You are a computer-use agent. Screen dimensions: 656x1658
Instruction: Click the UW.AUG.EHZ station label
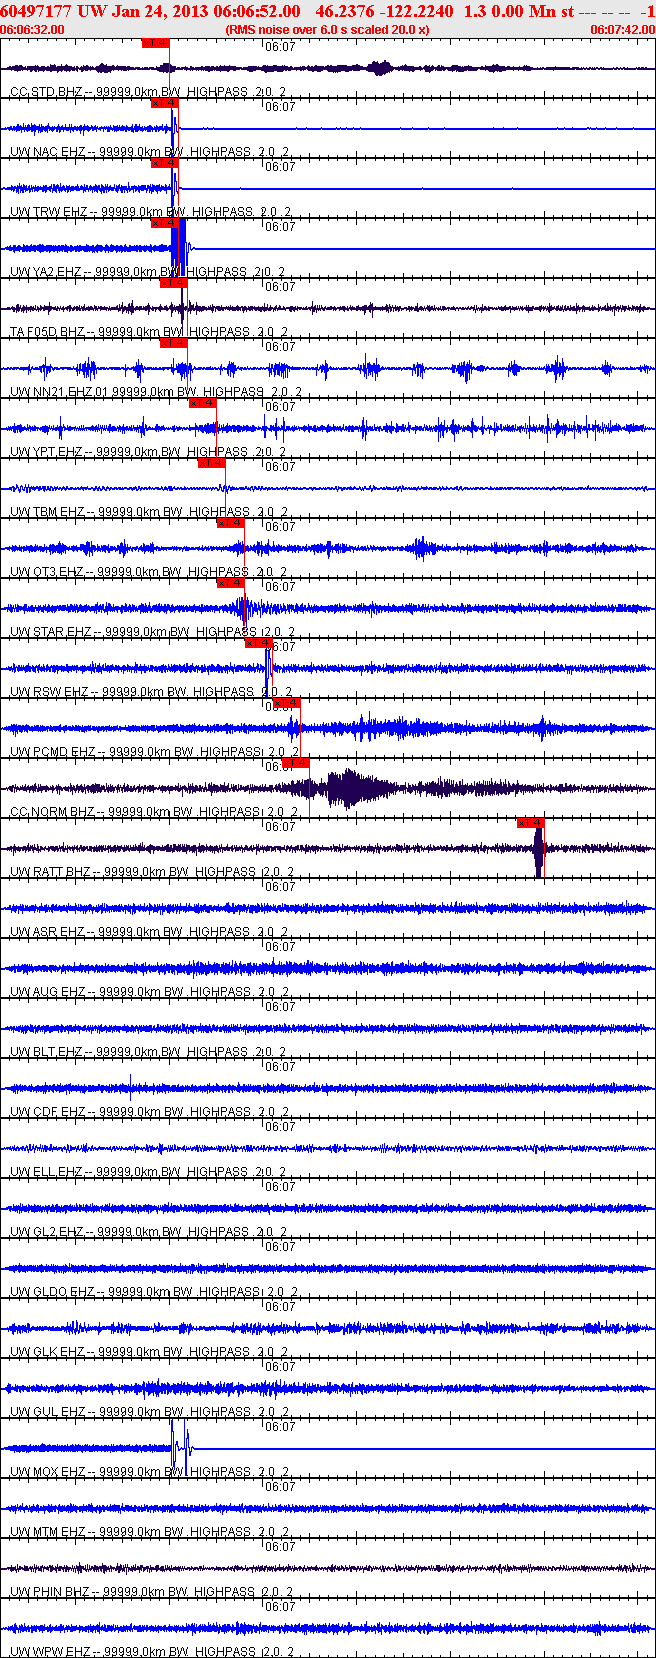[x=150, y=992]
